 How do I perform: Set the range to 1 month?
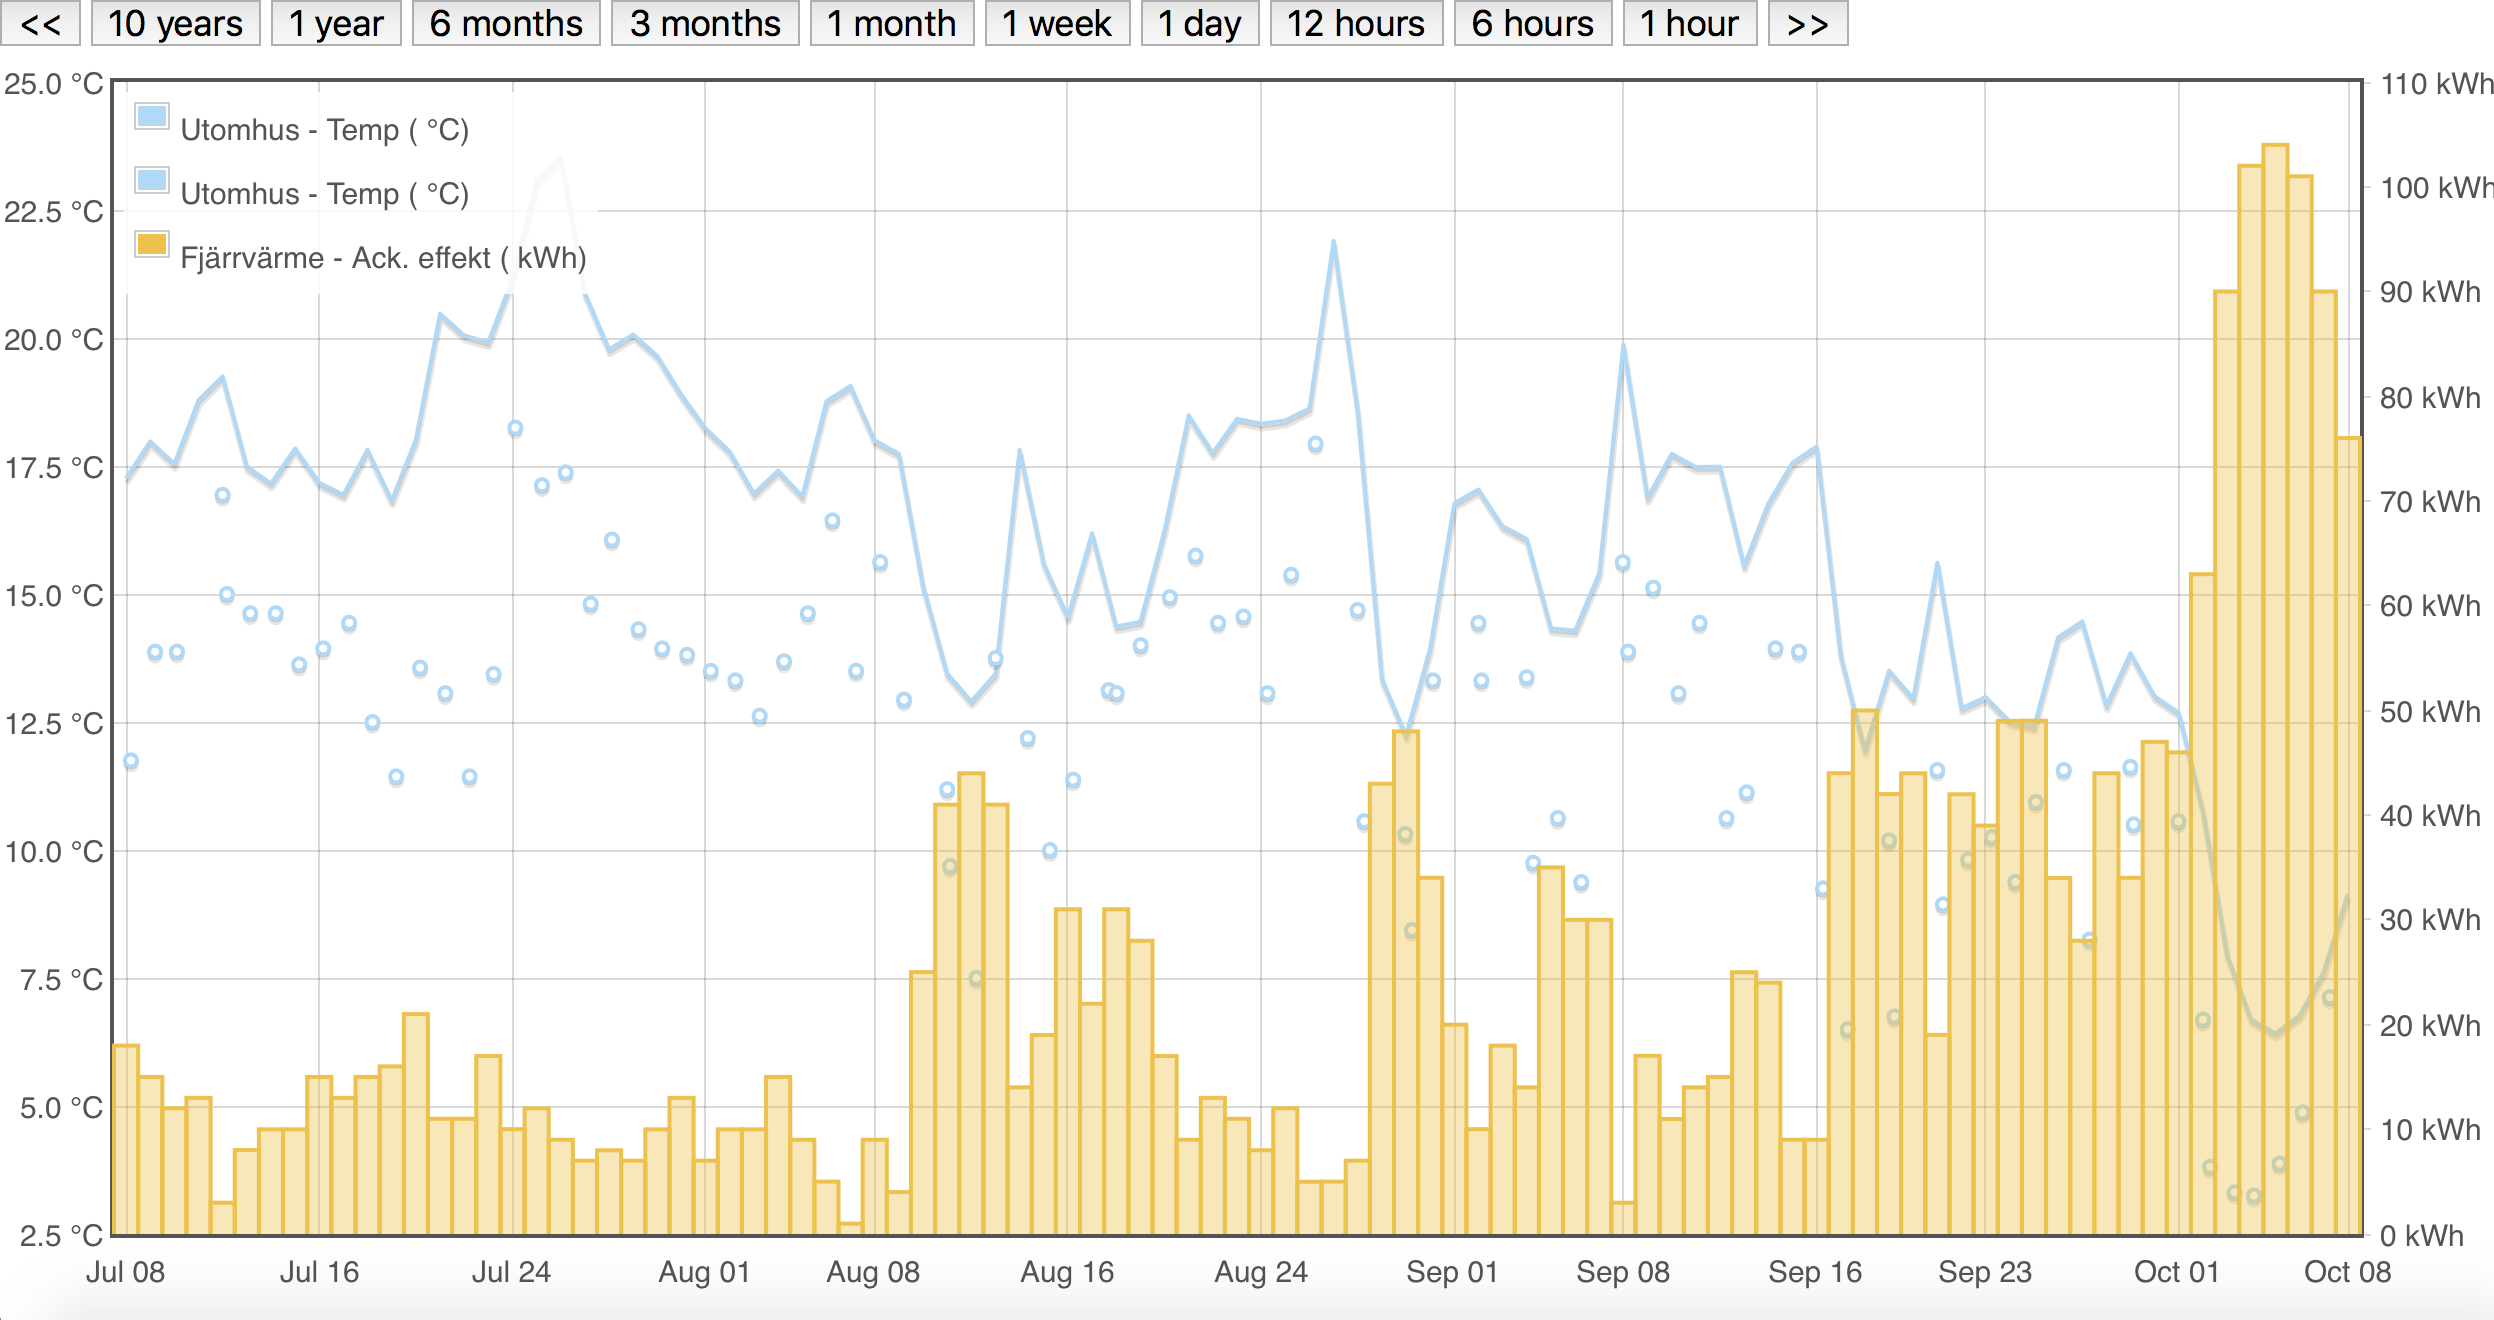click(891, 23)
